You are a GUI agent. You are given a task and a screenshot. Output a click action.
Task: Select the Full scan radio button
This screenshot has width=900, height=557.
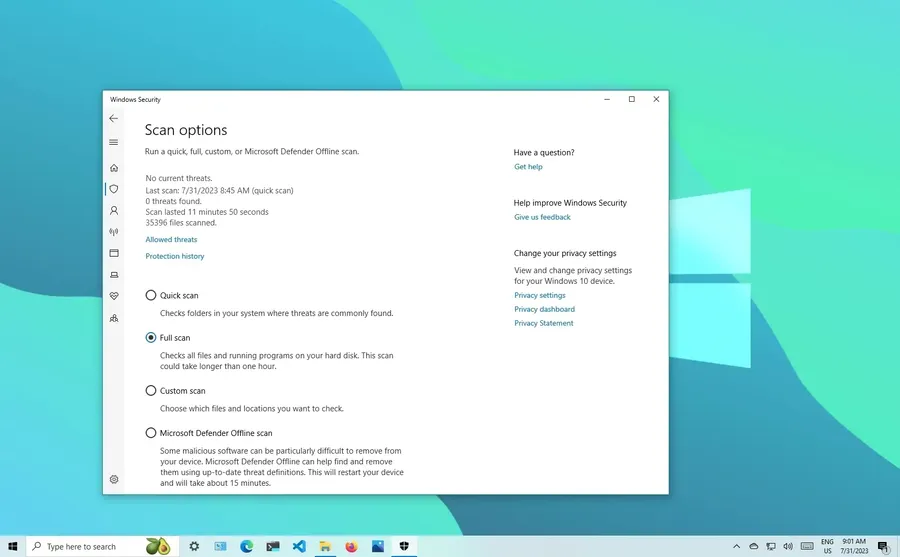(x=150, y=338)
